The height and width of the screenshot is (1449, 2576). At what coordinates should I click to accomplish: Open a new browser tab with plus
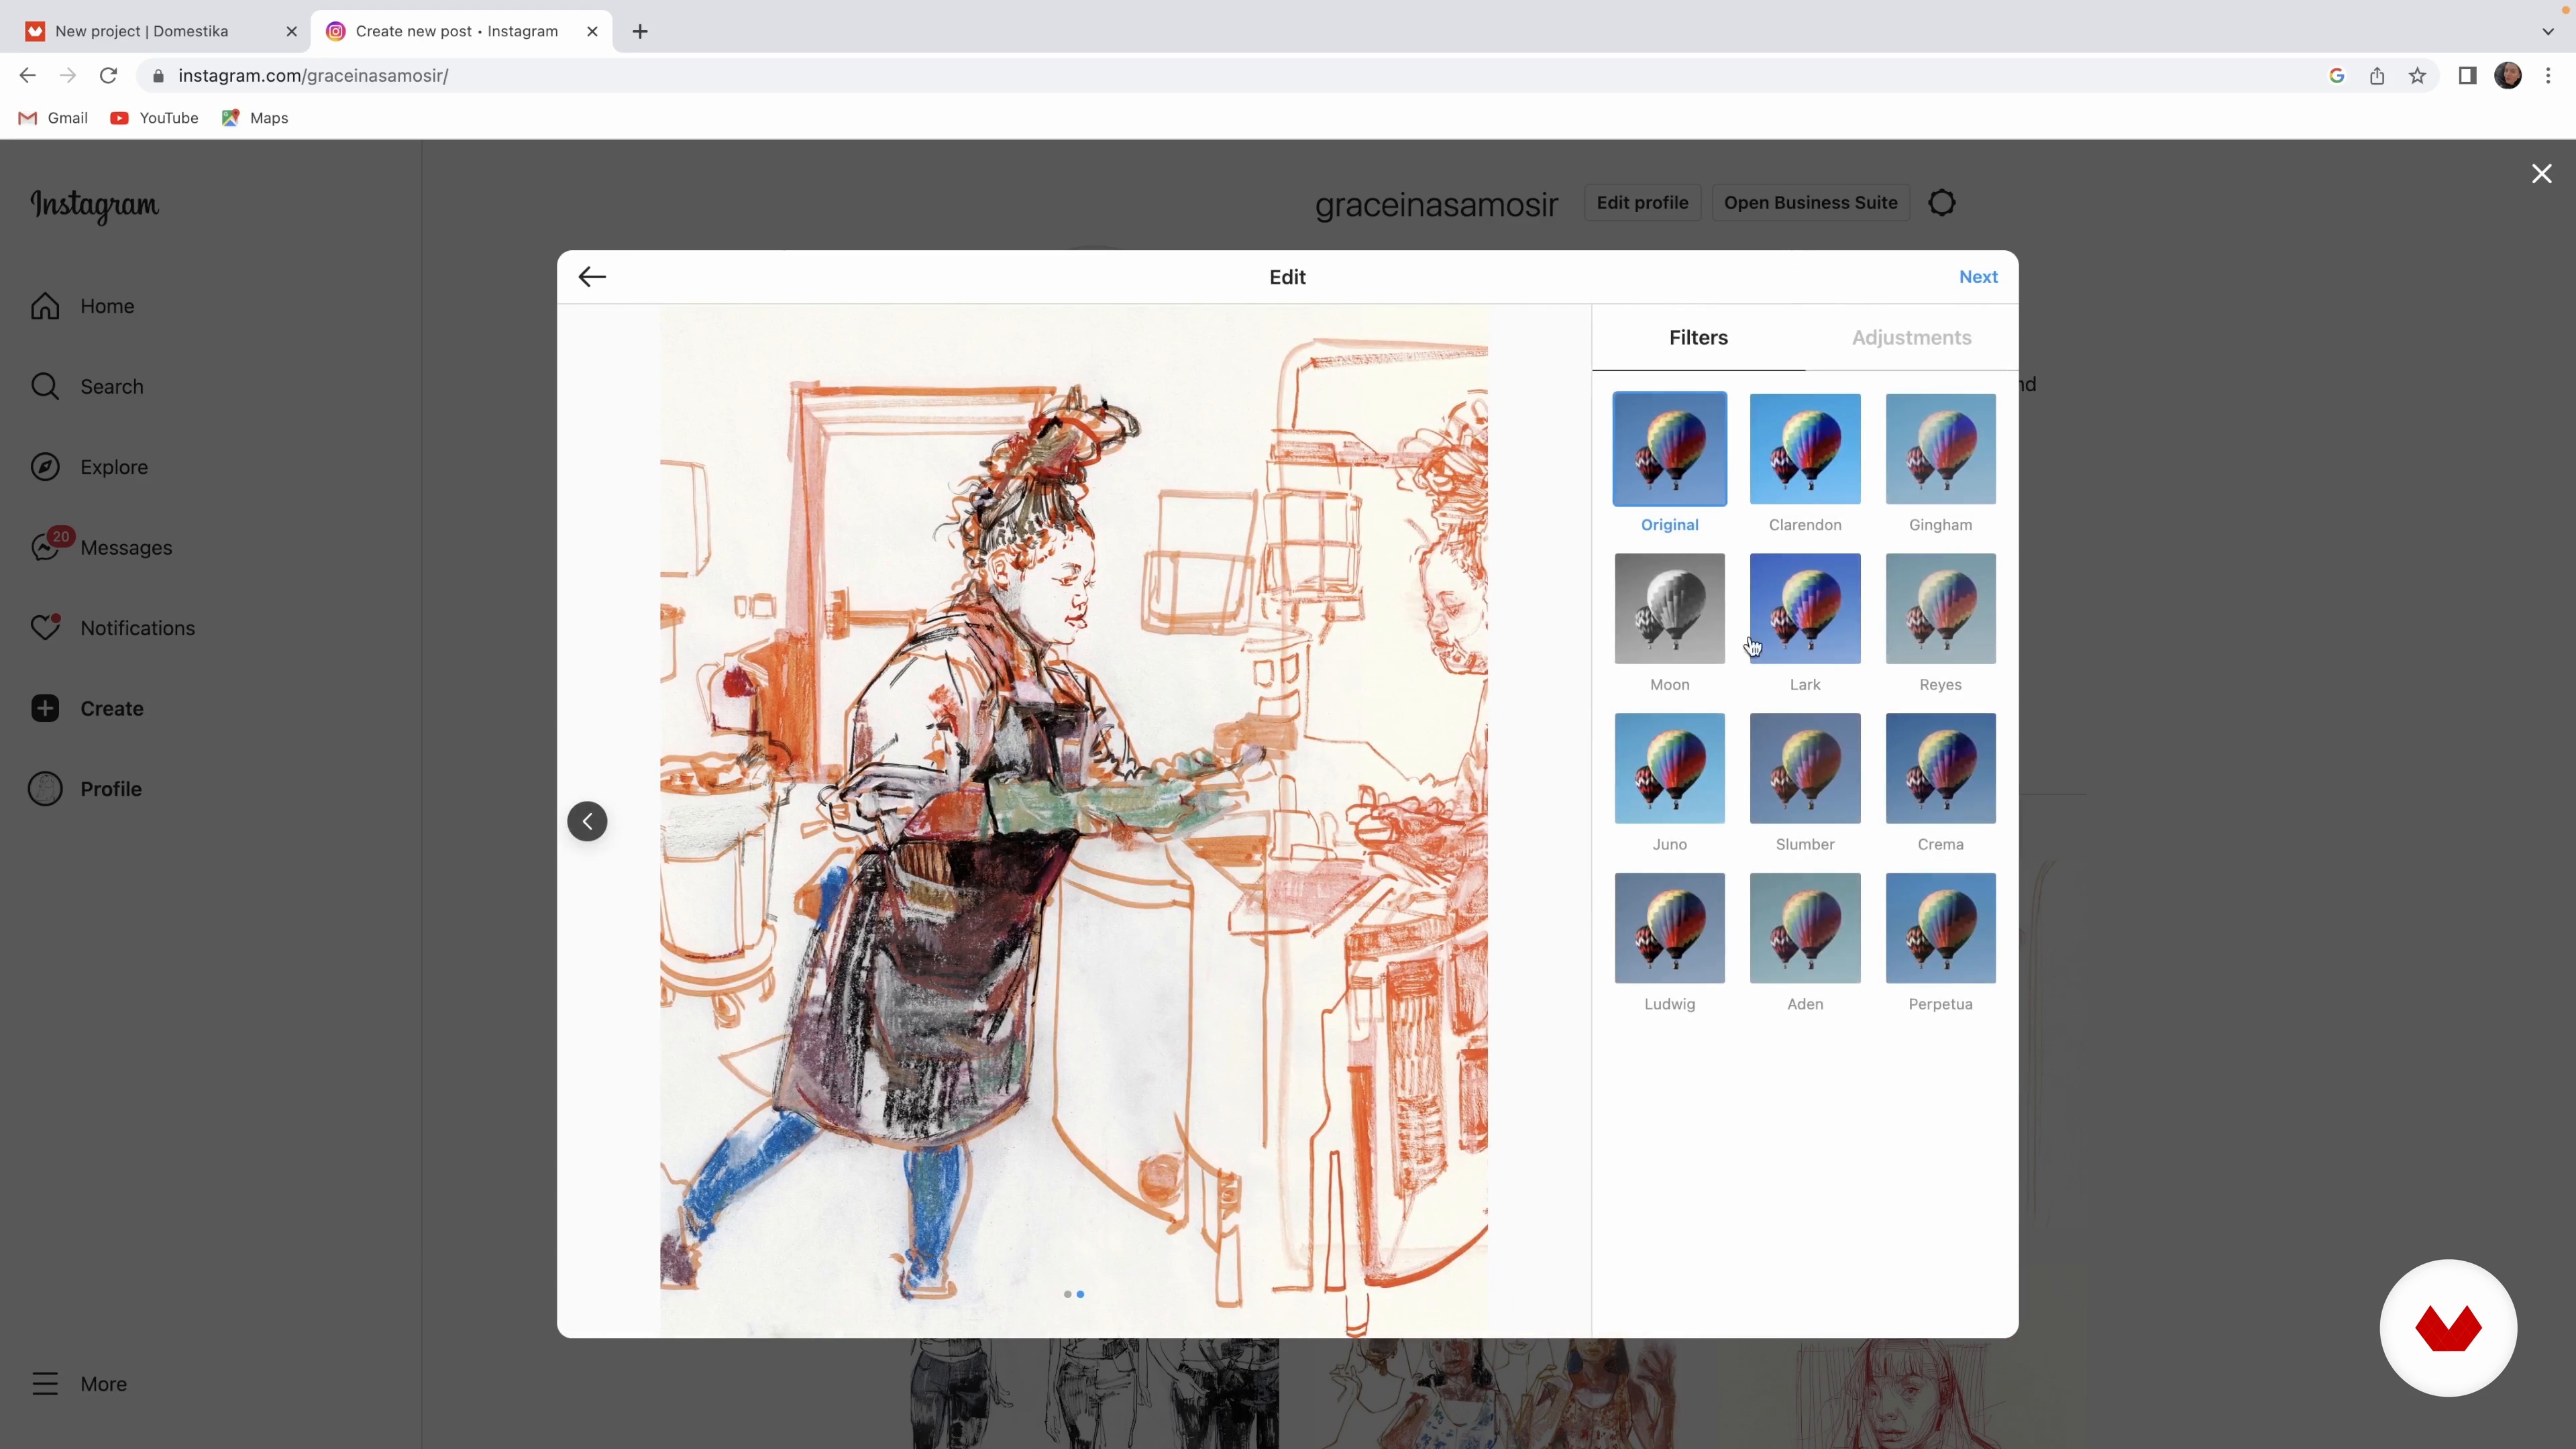(640, 31)
